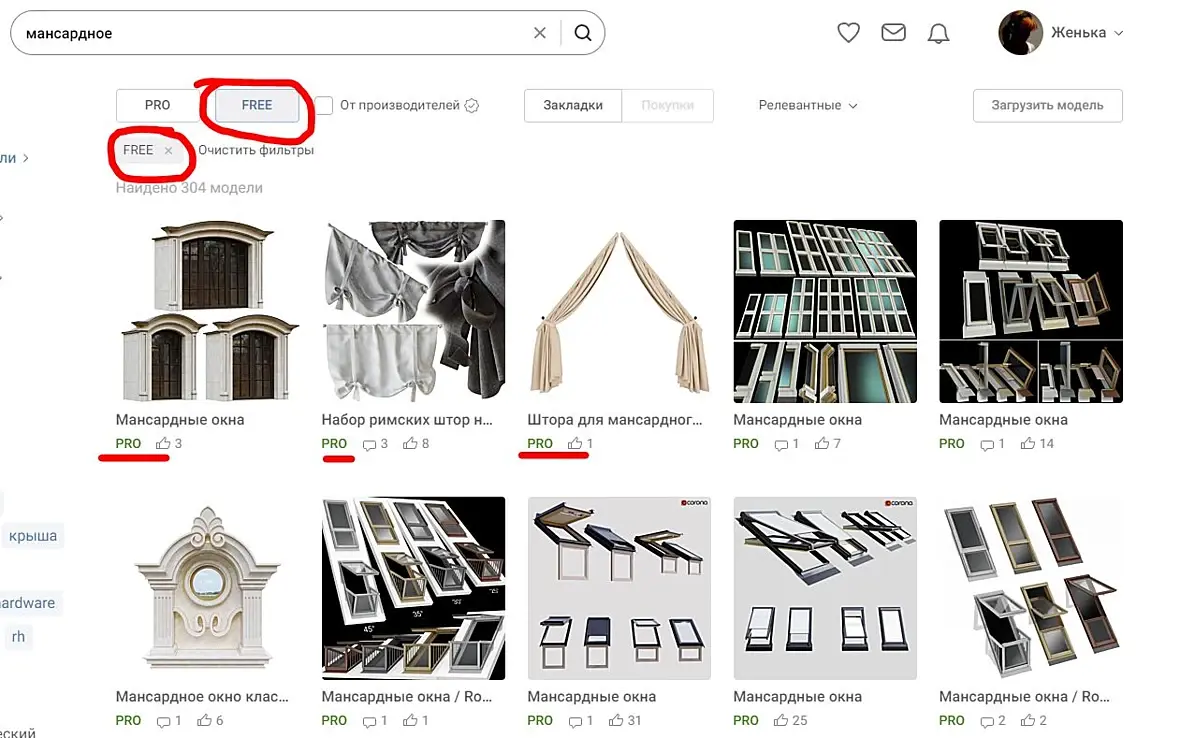Open the arched Мансардные окна thumbnail
1180x738 pixels.
tap(208, 311)
